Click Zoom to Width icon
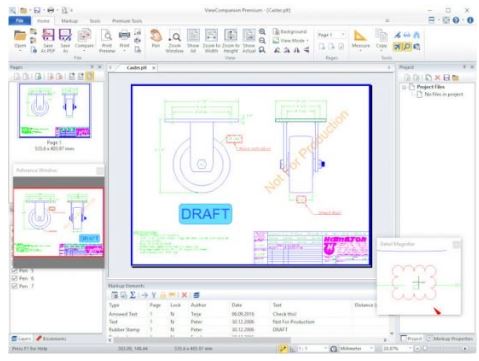This screenshot has width=479, height=361. [x=211, y=35]
